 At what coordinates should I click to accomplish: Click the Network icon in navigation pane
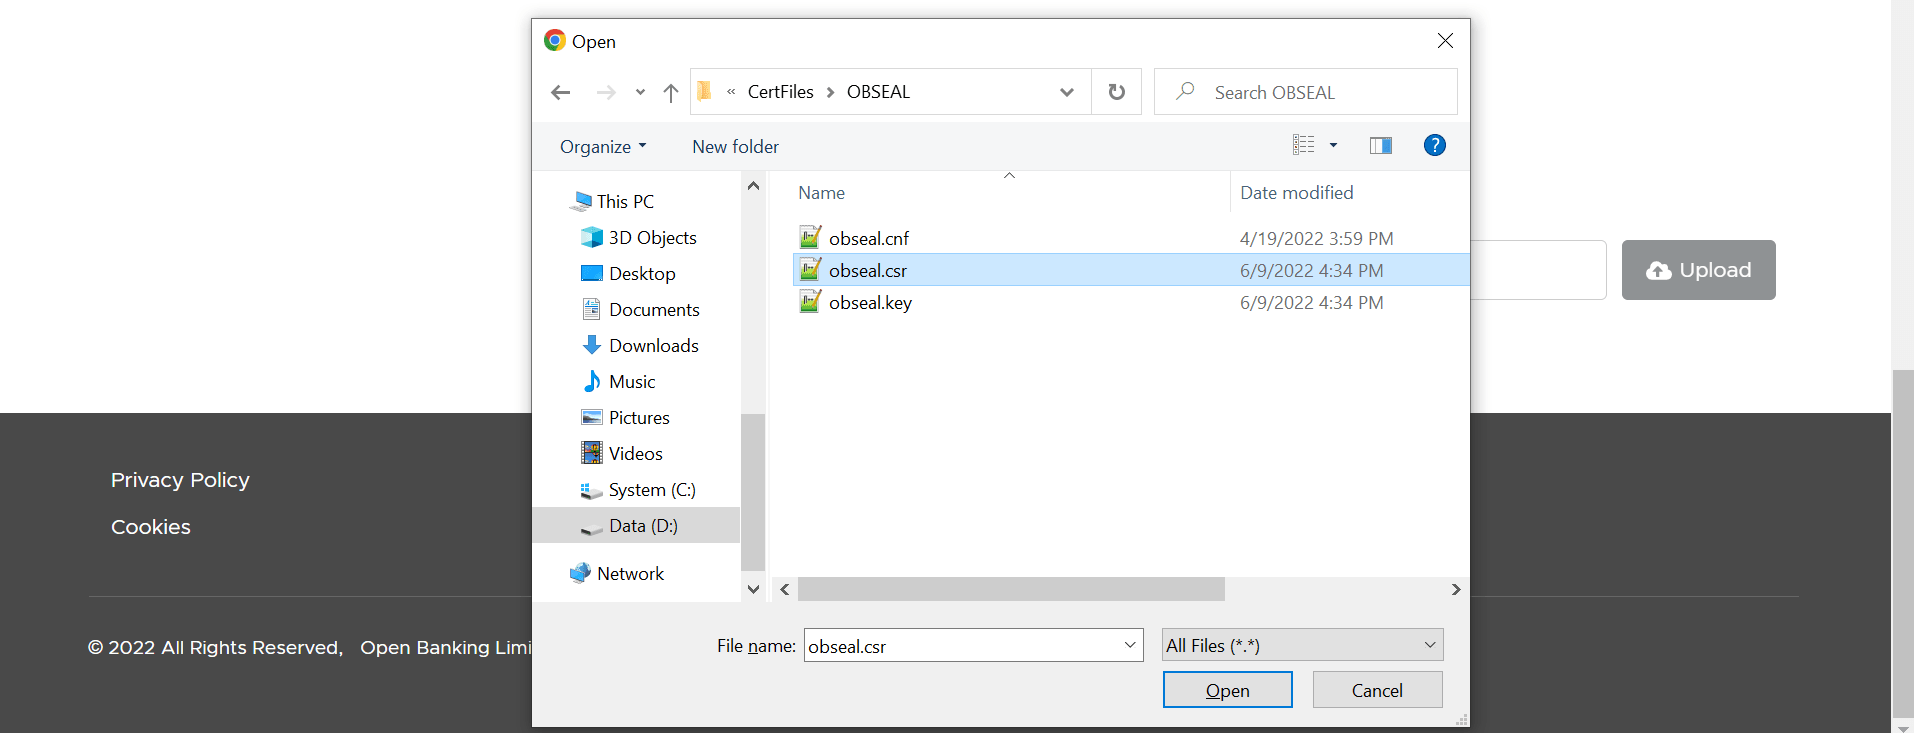pyautogui.click(x=630, y=574)
